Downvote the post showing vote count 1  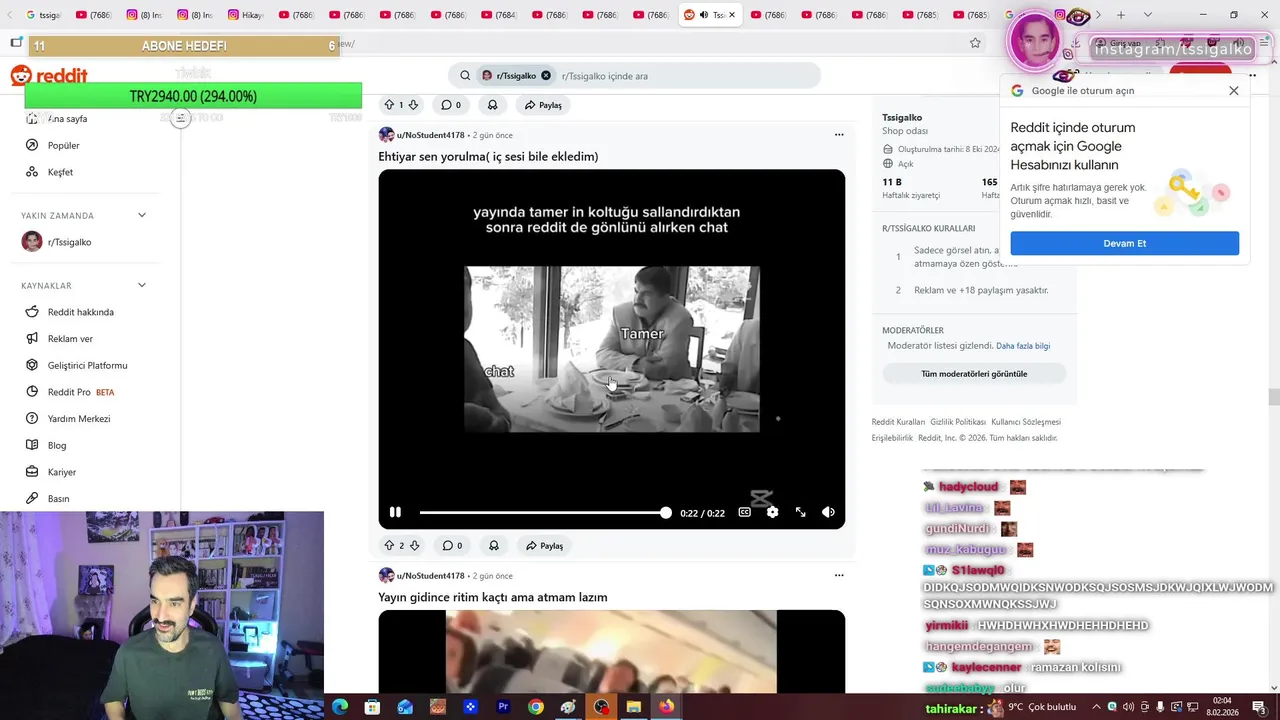(413, 105)
